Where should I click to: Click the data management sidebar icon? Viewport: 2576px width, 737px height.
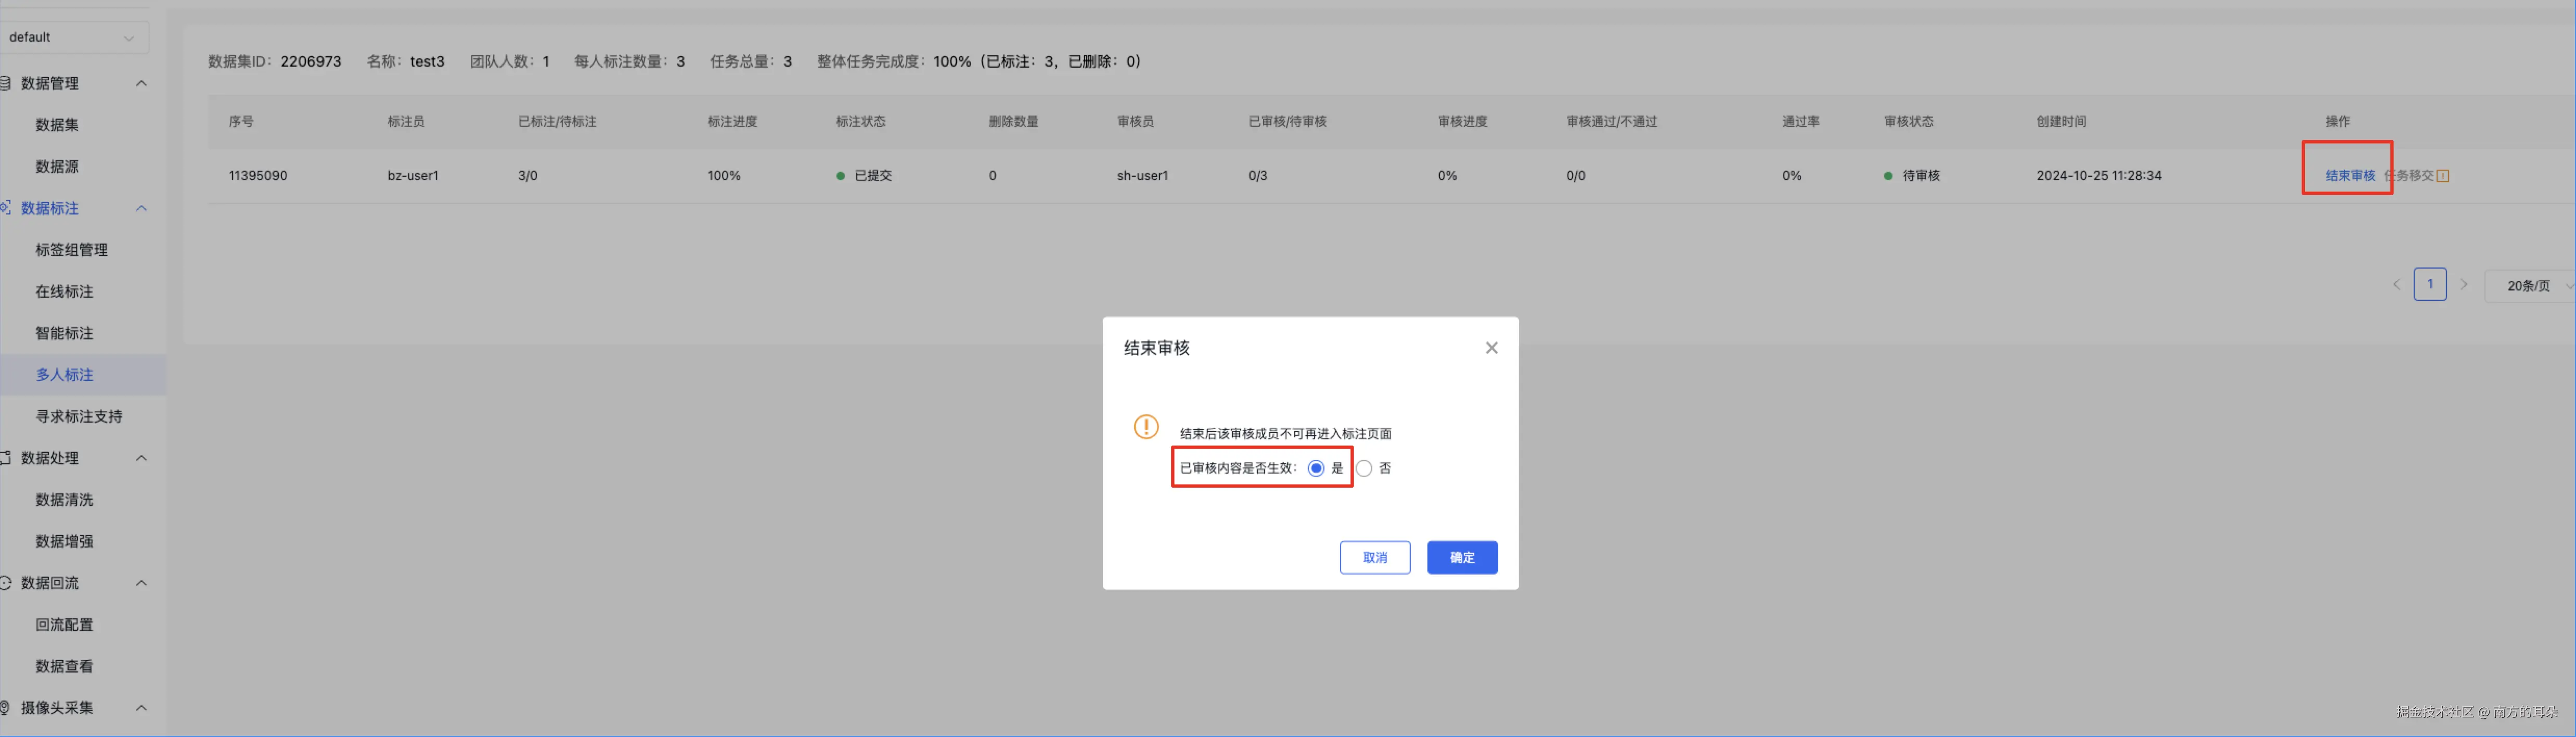point(5,83)
